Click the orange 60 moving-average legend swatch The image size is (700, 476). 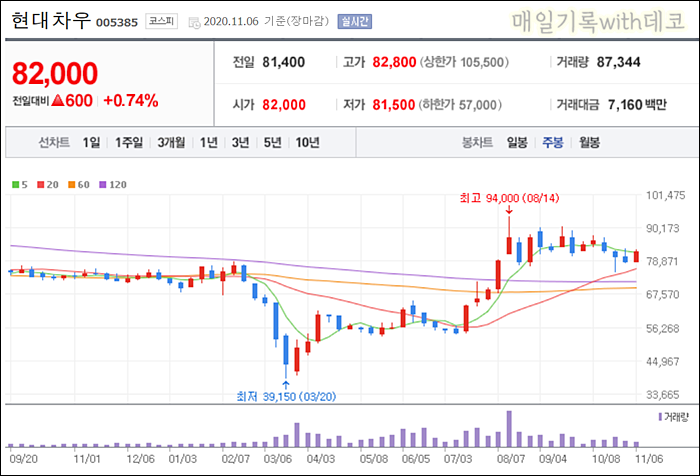(71, 184)
